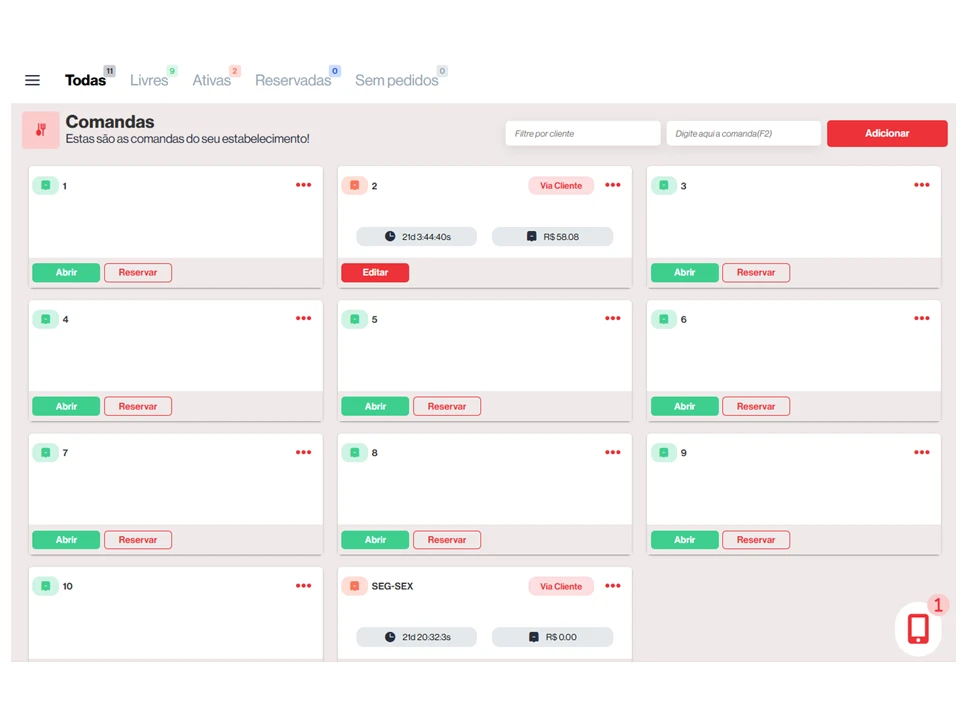Expand the three-dot menu on comanda 5

coord(612,319)
